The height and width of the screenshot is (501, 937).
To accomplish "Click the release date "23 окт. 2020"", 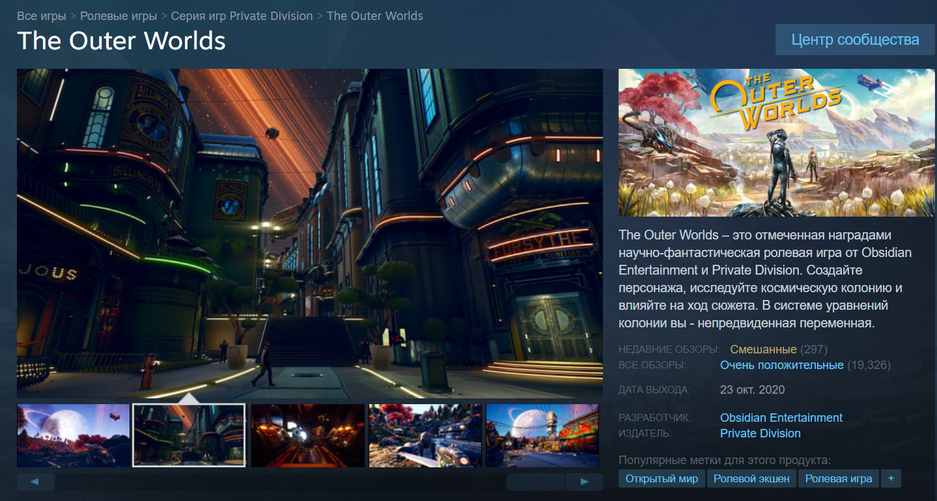I will pyautogui.click(x=752, y=390).
